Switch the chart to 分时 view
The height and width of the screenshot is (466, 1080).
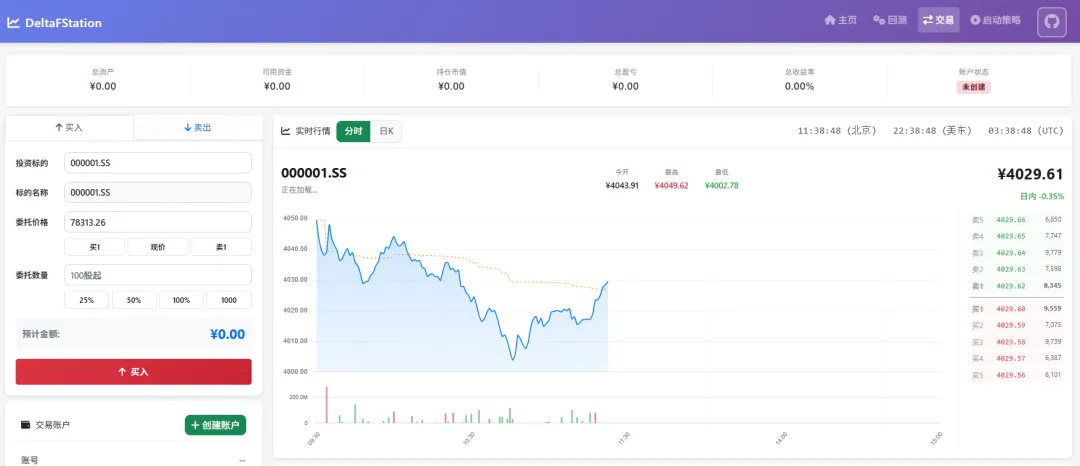tap(353, 131)
